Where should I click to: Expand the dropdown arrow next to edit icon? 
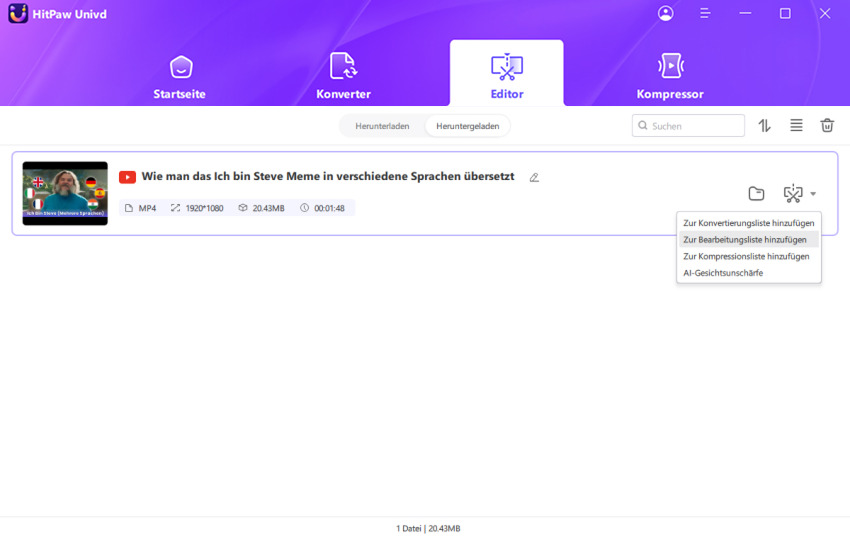pyautogui.click(x=813, y=194)
